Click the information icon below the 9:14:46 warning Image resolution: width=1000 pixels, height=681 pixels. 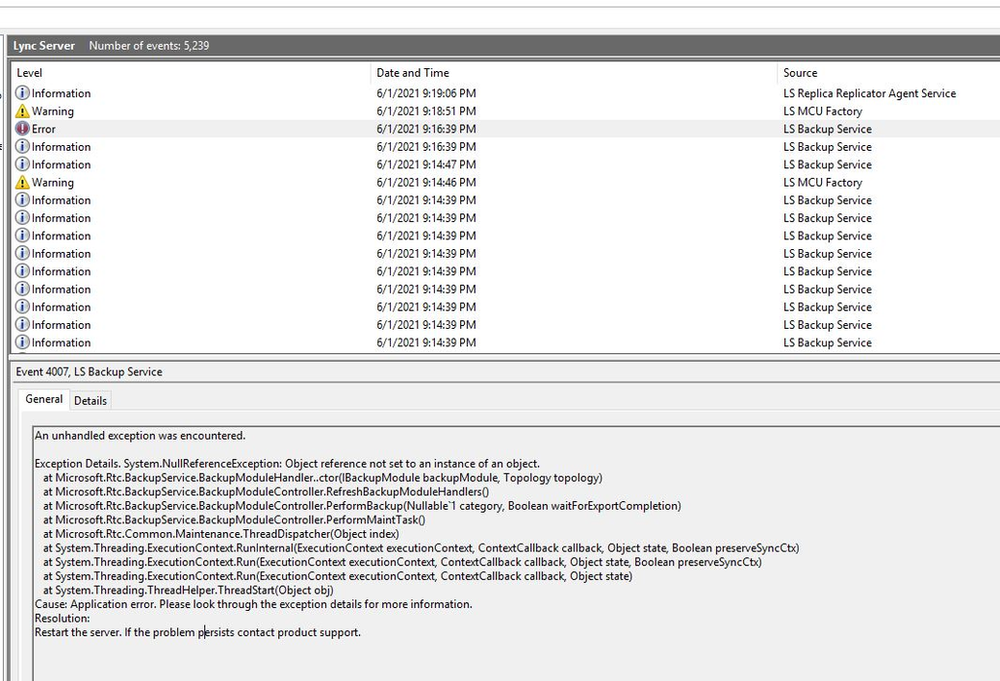[23, 201]
